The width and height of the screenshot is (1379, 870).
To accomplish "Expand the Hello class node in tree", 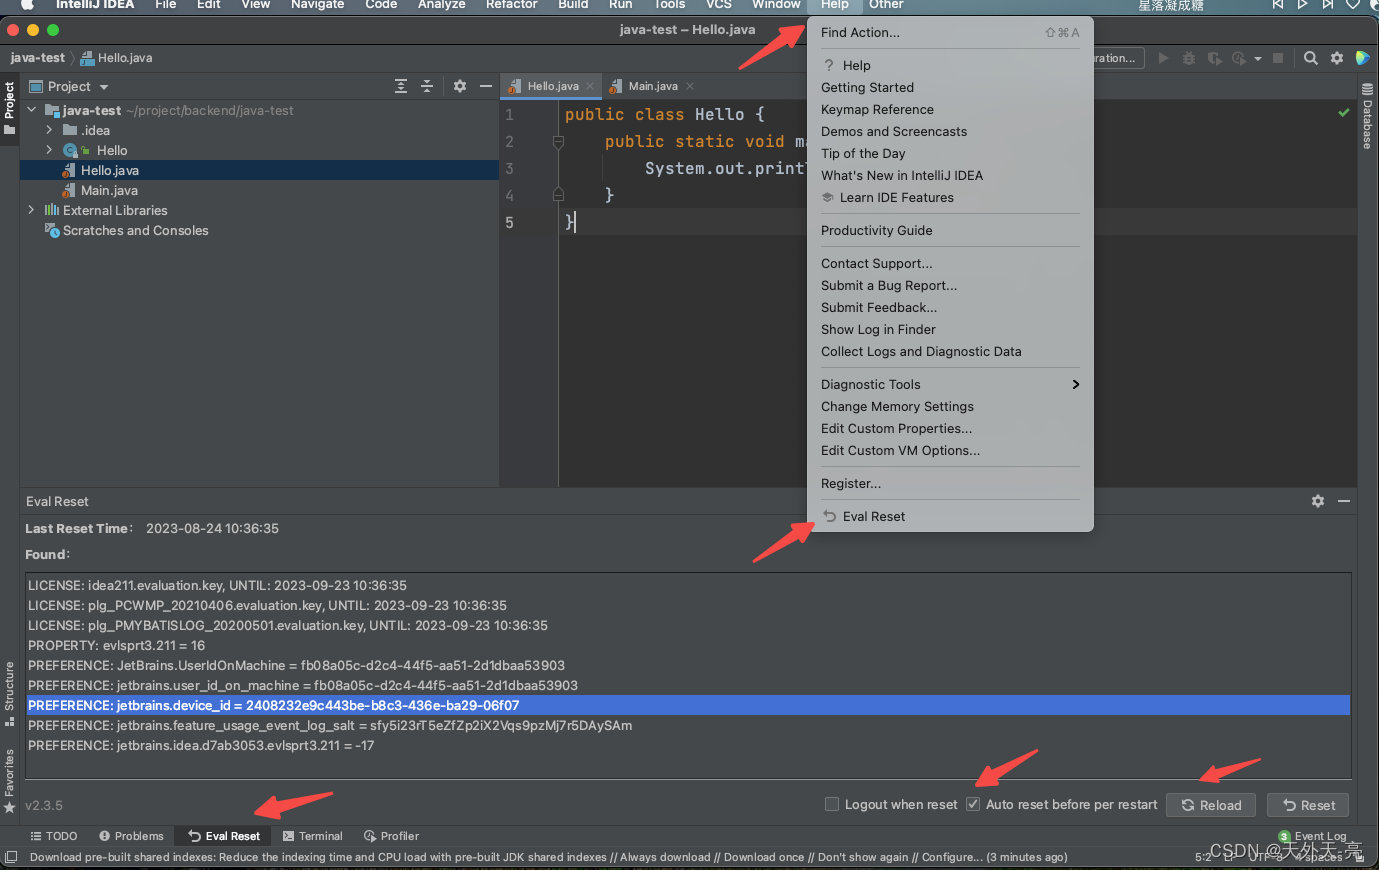I will click(x=49, y=150).
